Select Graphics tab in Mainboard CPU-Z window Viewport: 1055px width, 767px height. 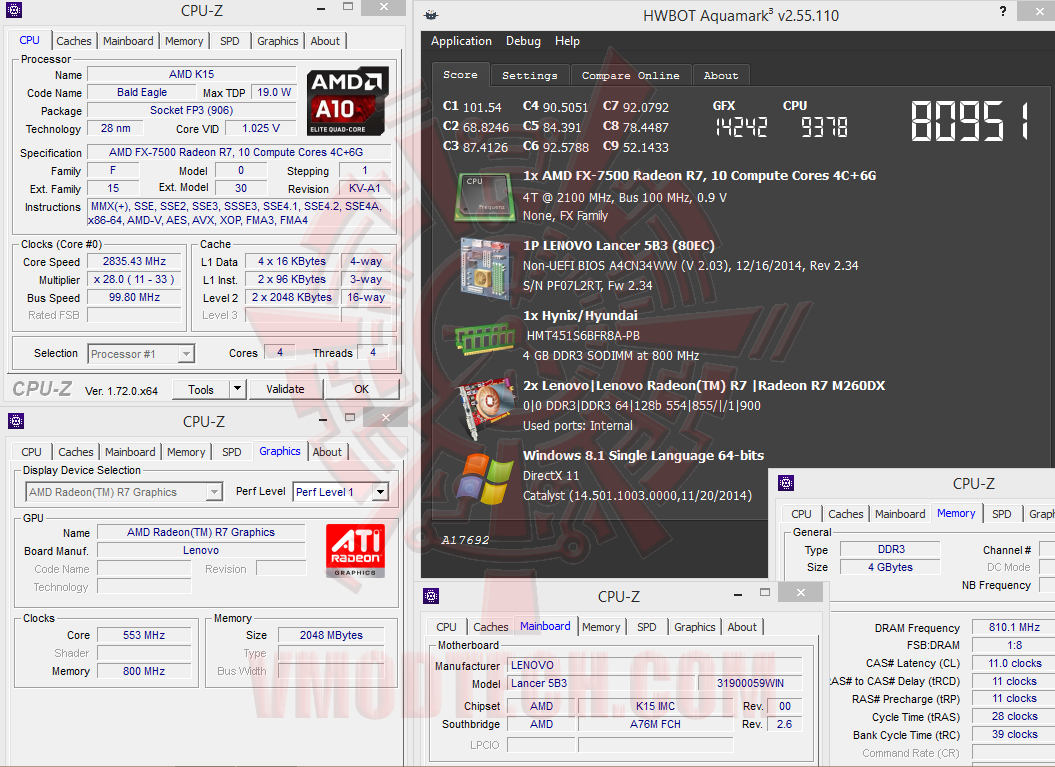[x=695, y=627]
